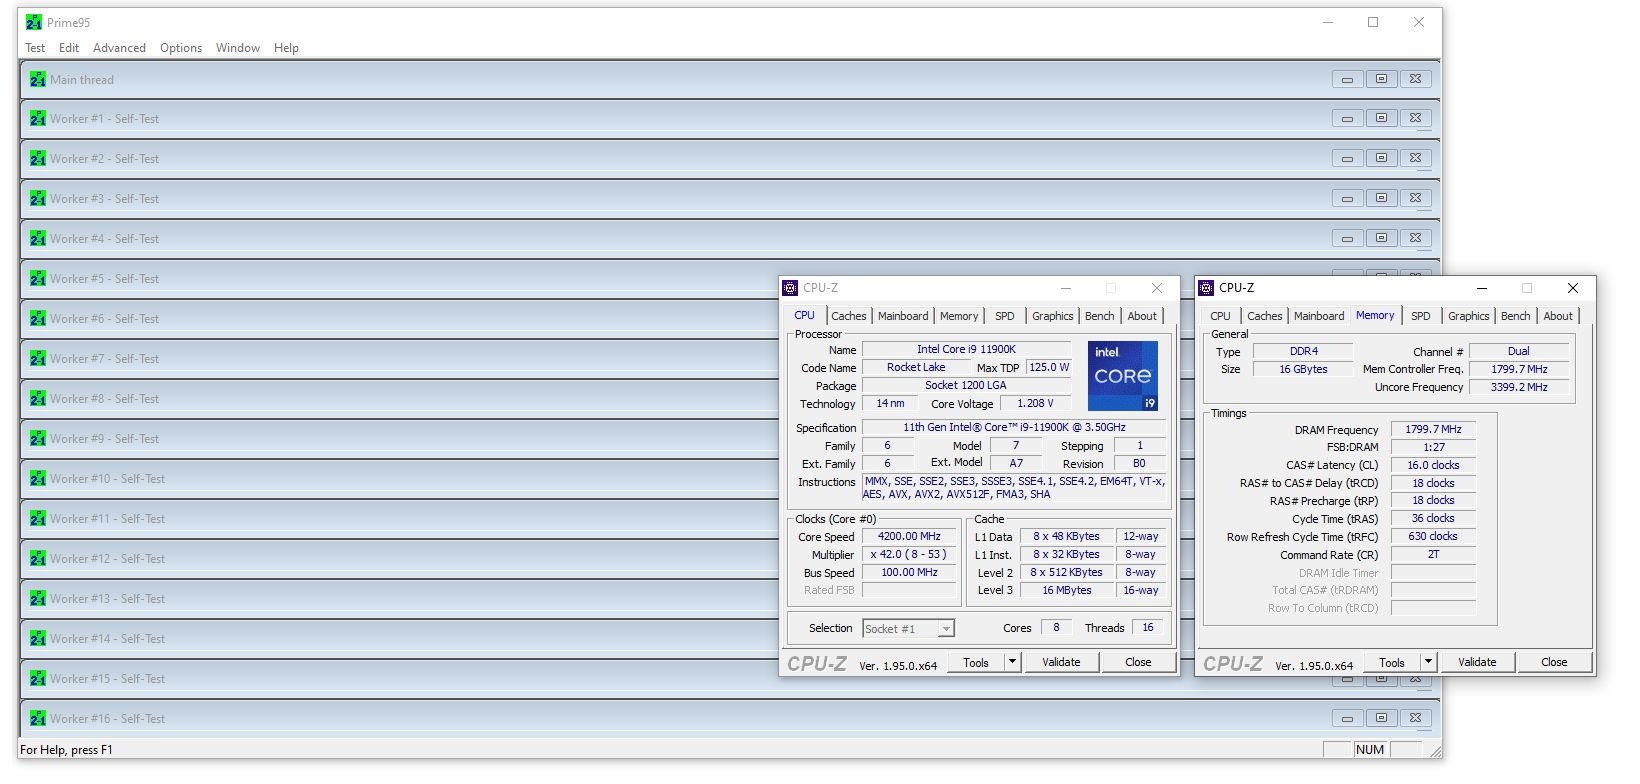Click the Worker #1 Self-Test icon
This screenshot has height=784, width=1640.
[x=38, y=118]
